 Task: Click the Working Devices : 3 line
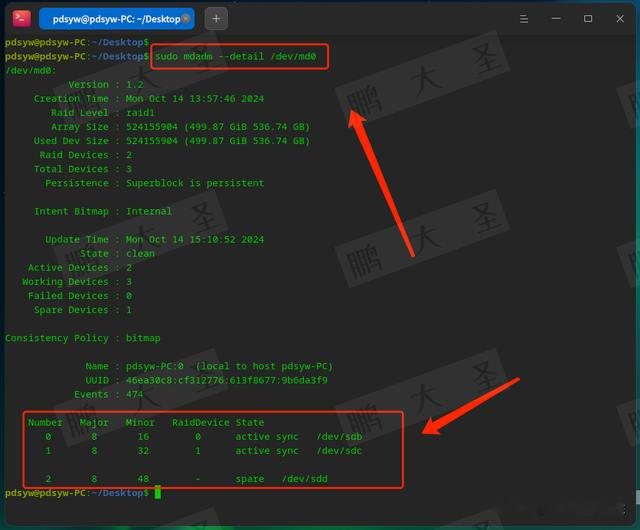(77, 282)
